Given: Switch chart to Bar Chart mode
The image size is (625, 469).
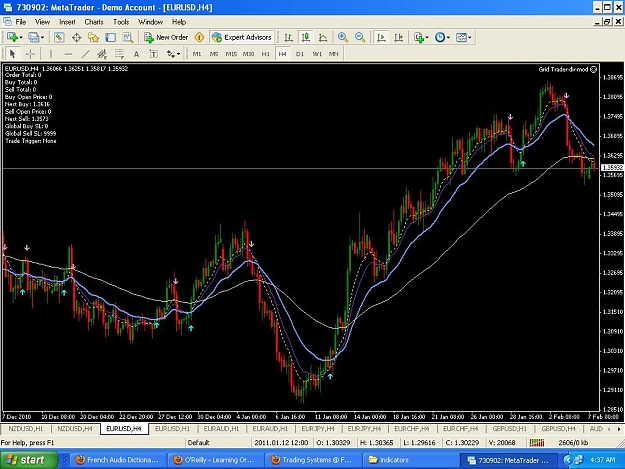Looking at the screenshot, I should (x=288, y=37).
